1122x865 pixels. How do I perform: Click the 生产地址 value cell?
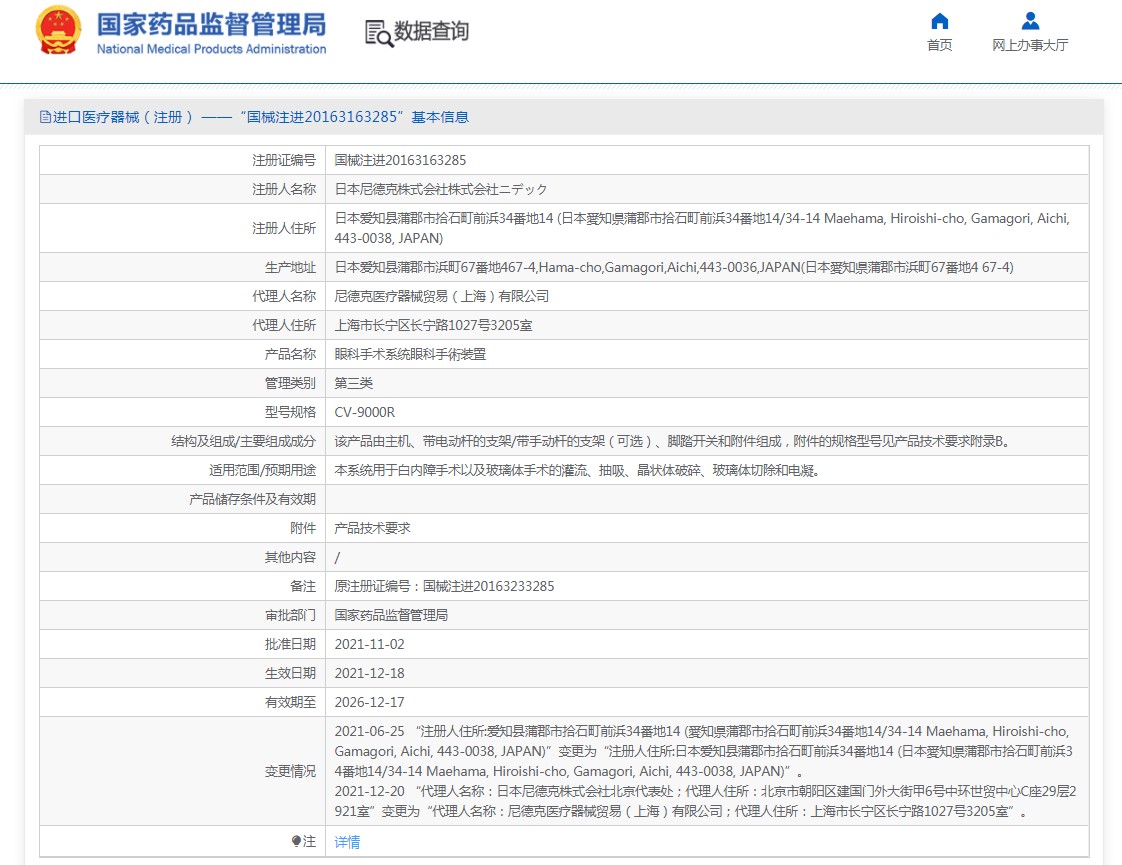(x=673, y=267)
